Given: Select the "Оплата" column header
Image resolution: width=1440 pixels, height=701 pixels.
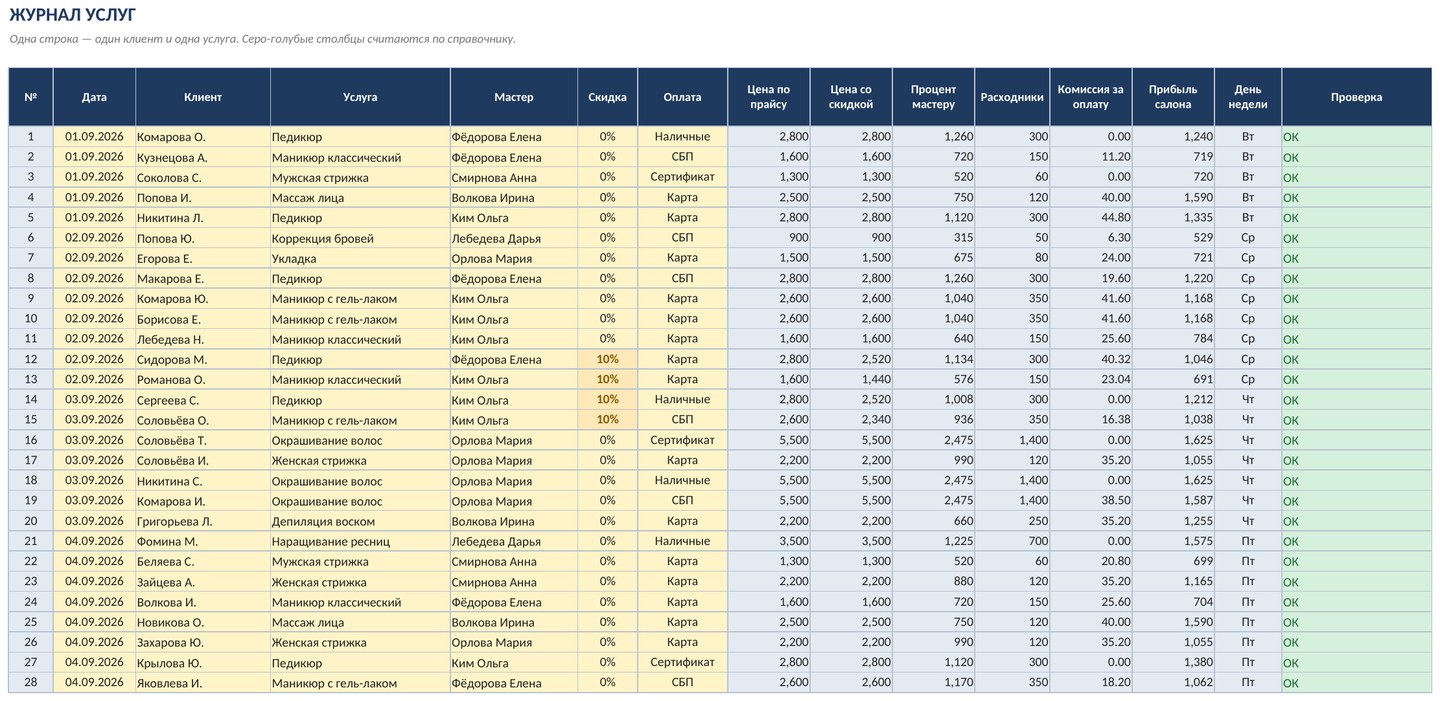Looking at the screenshot, I should point(682,97).
